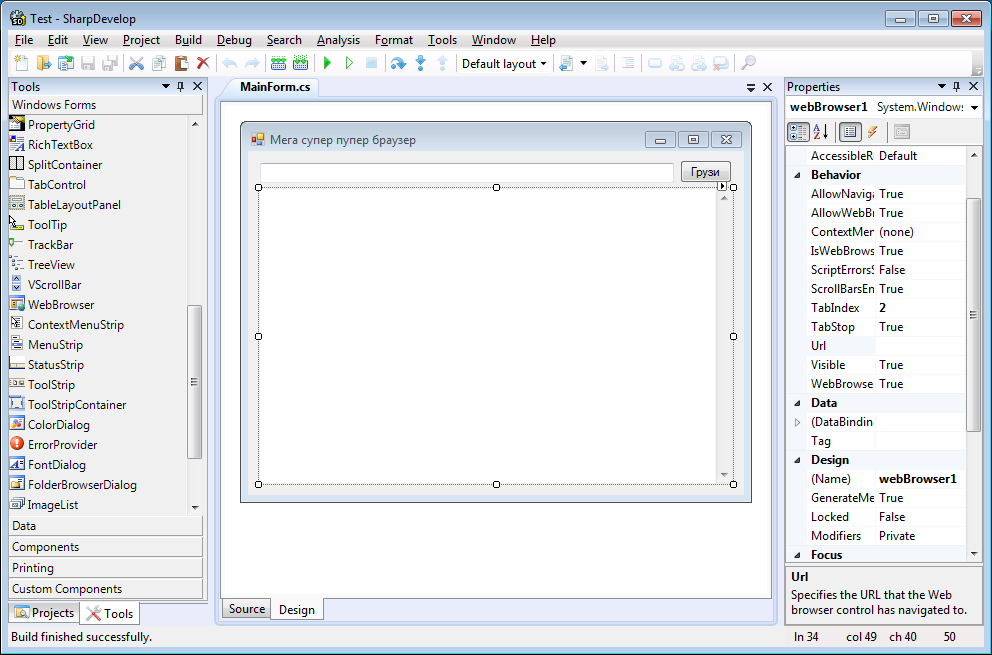Click the Find magnifier toolbar icon
The height and width of the screenshot is (655, 992).
point(748,63)
